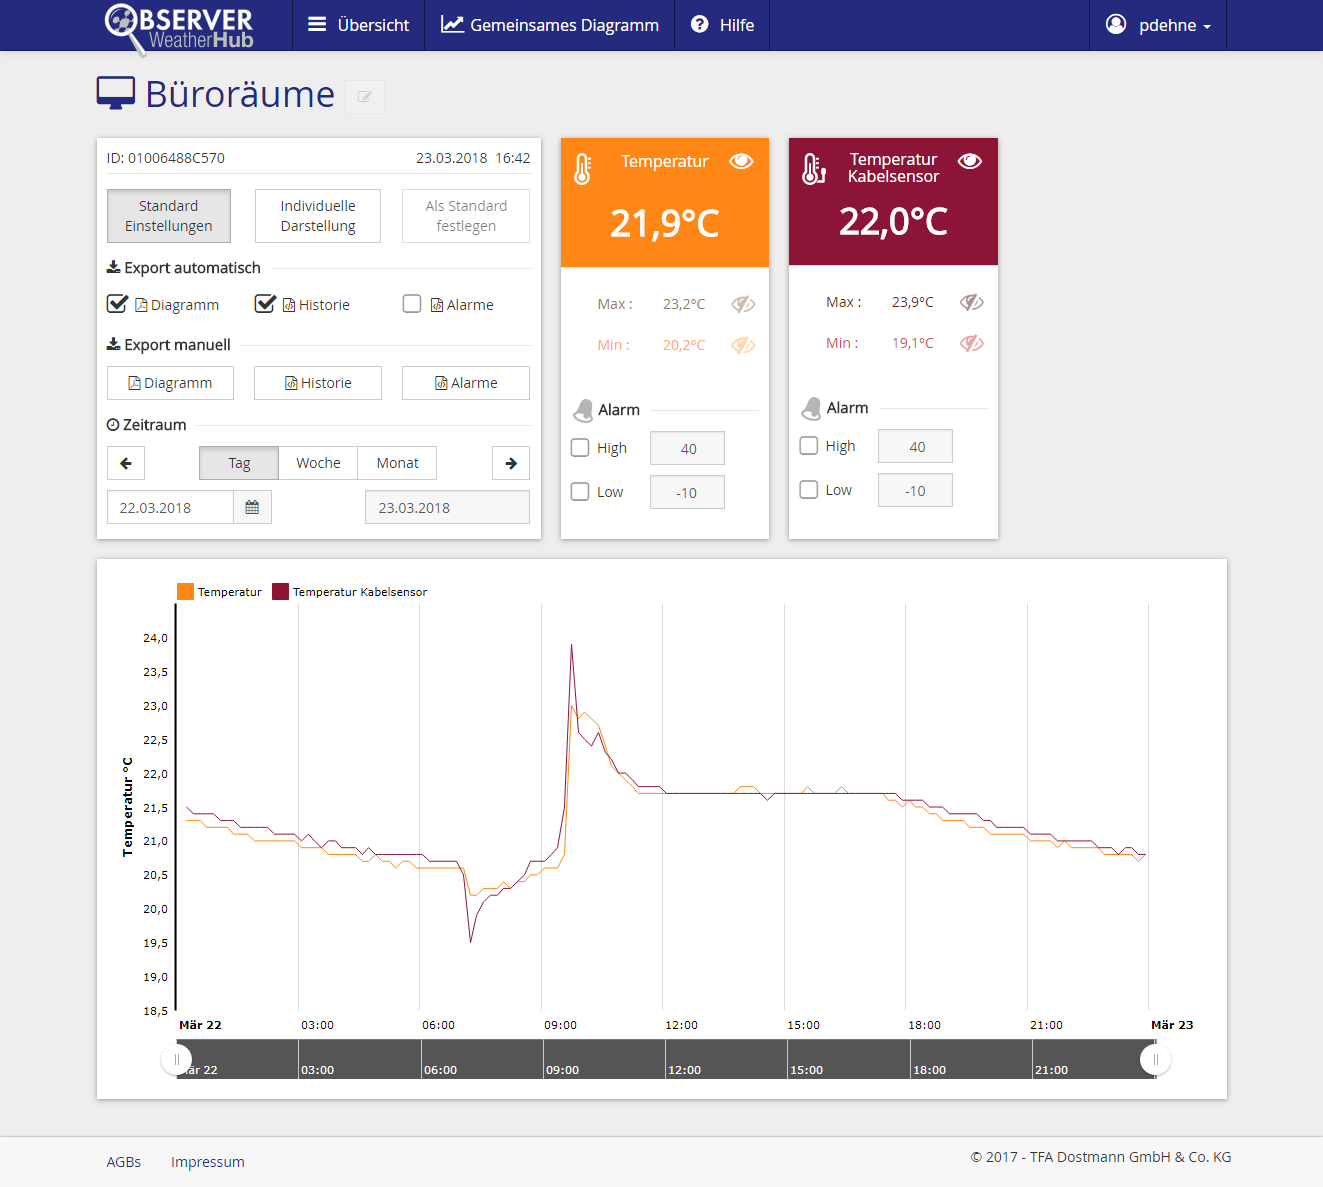1323x1187 pixels.
Task: Advance to next period with right arrow
Action: pyautogui.click(x=511, y=463)
